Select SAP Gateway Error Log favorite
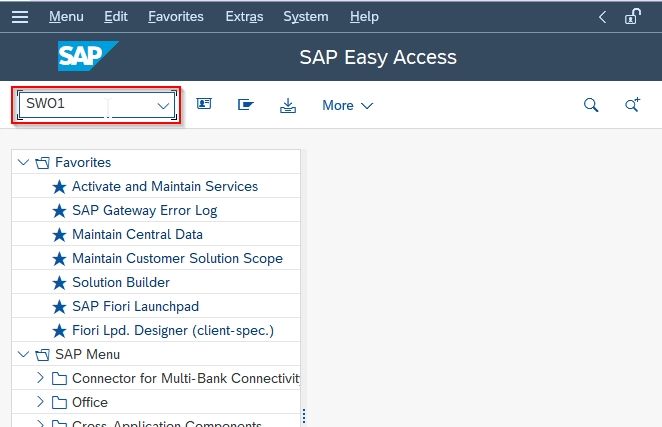This screenshot has height=427, width=662. (144, 210)
